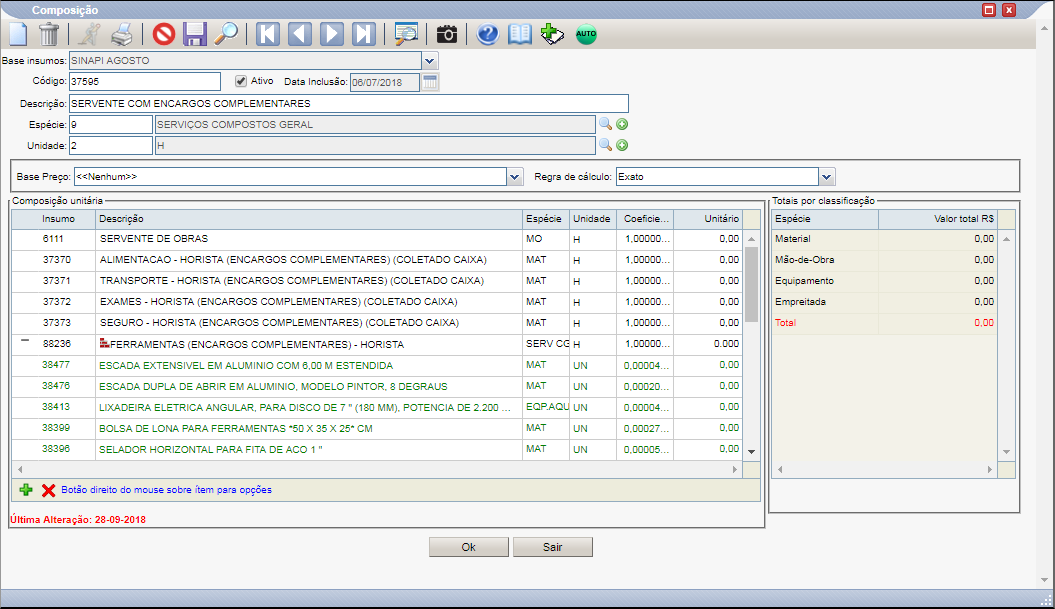1055x609 pixels.
Task: Click the Empreitada row in totals
Action: click(885, 301)
